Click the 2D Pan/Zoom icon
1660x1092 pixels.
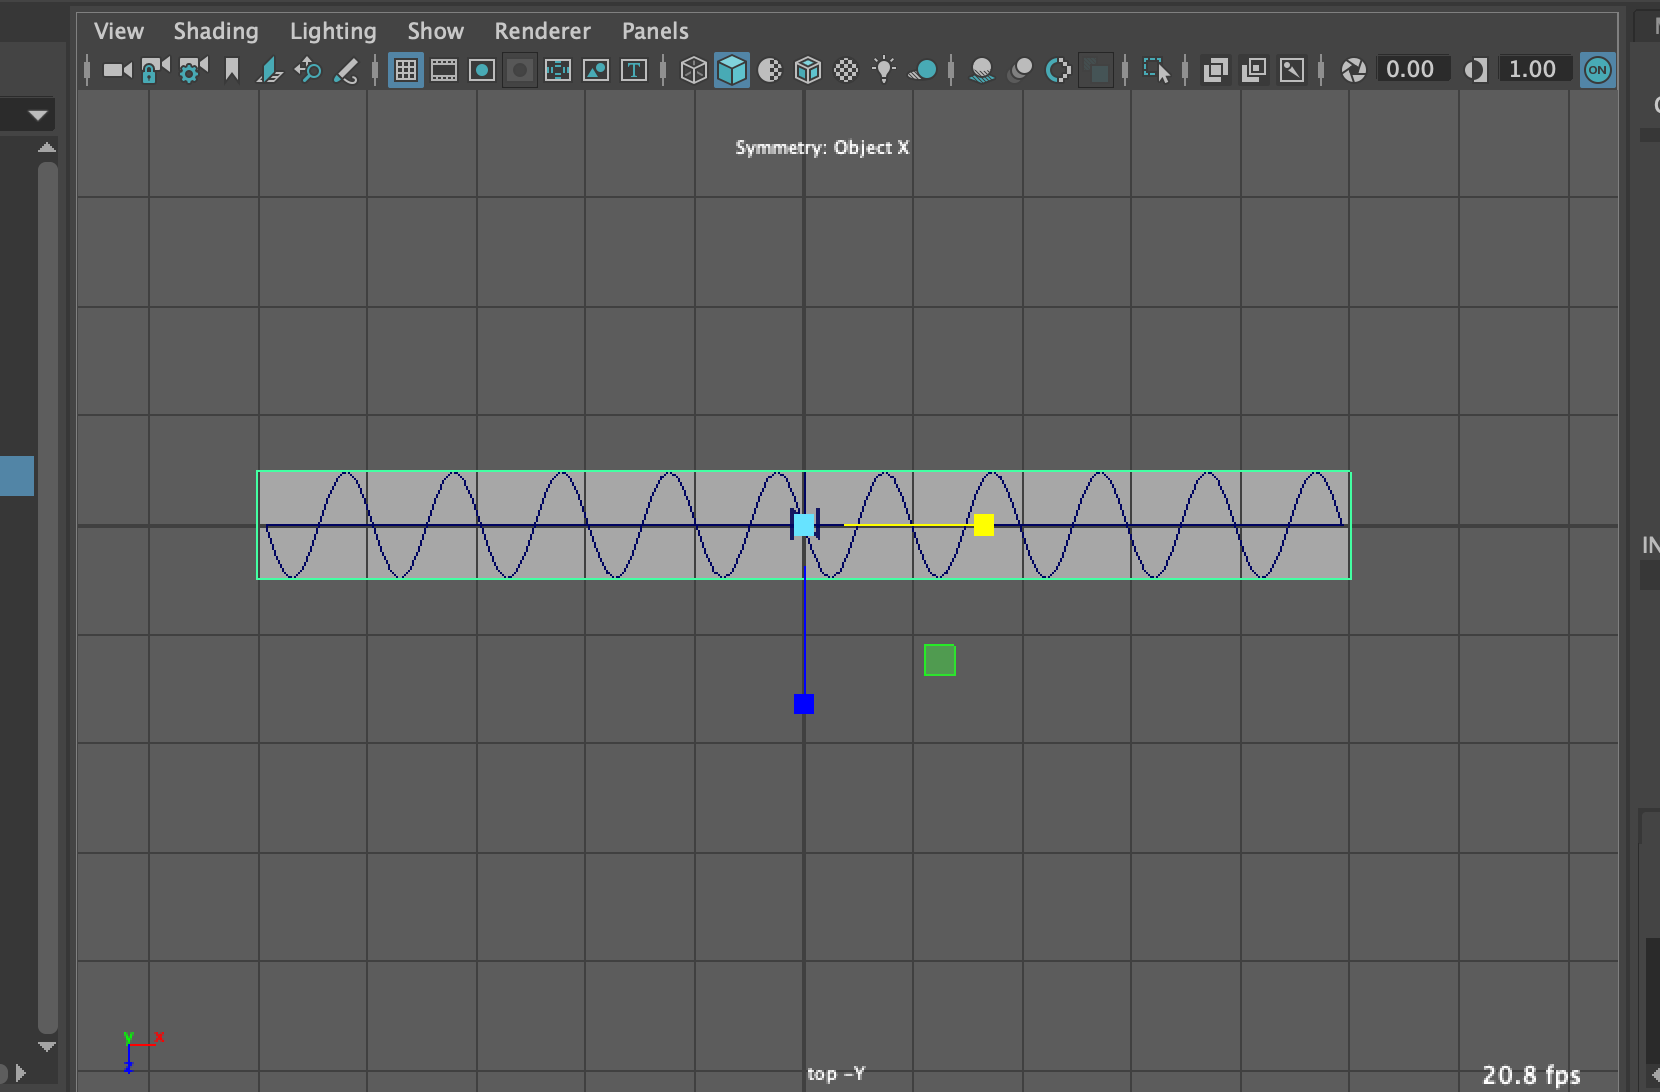(308, 70)
